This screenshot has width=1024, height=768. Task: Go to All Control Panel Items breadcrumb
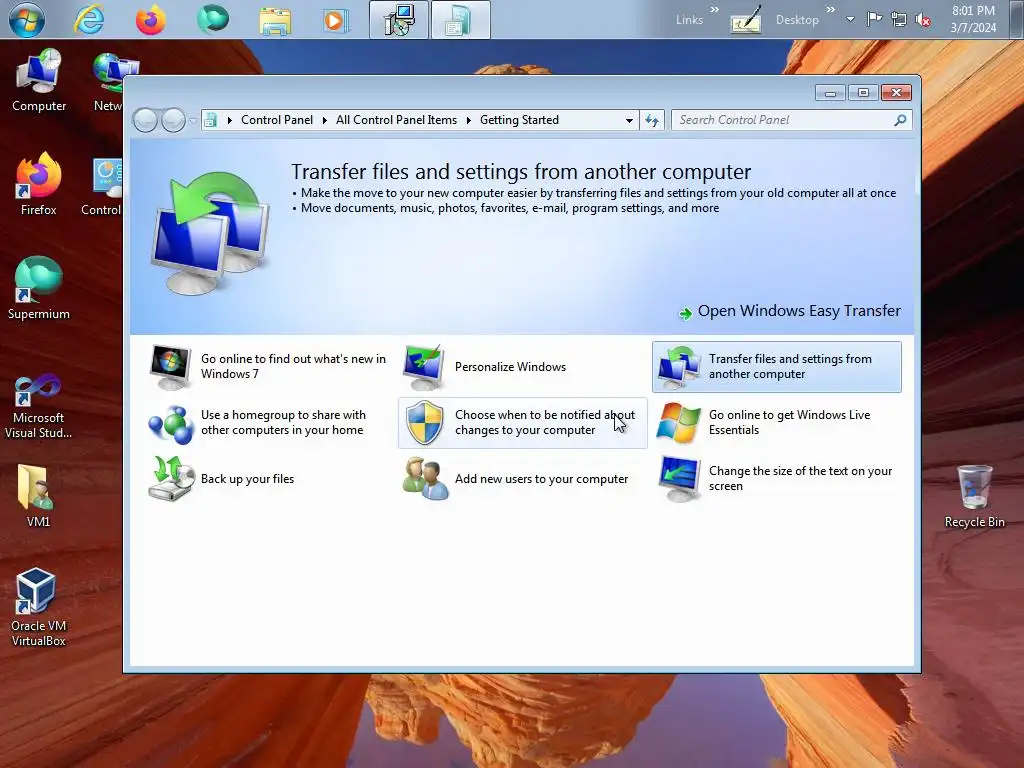point(396,120)
